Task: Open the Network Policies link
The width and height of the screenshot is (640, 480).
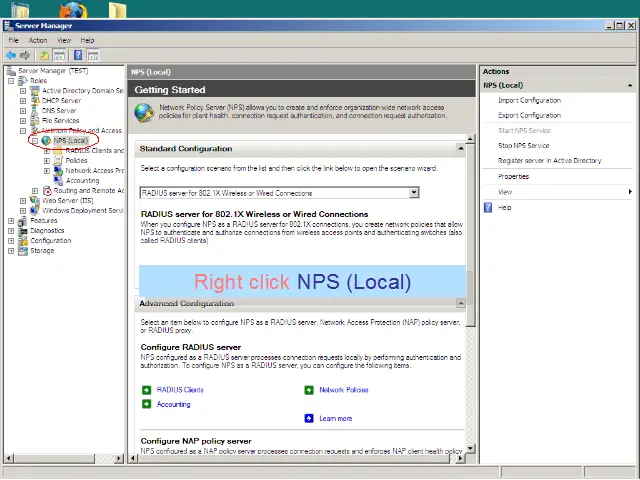Action: pyautogui.click(x=344, y=390)
